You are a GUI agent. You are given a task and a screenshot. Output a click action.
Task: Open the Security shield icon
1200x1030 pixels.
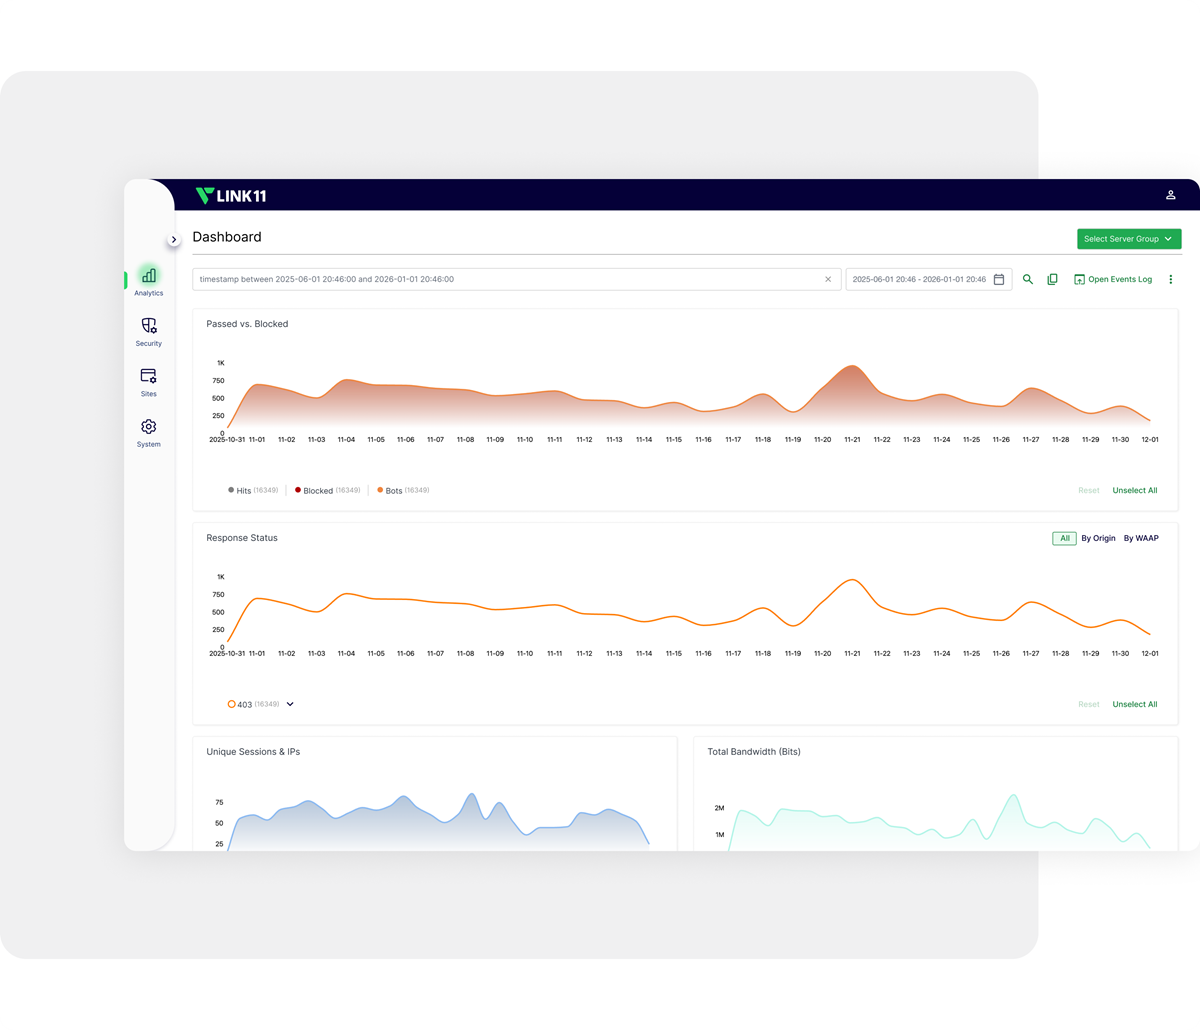point(148,327)
